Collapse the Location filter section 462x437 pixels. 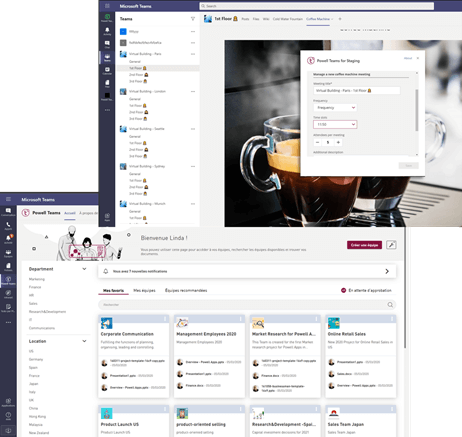(x=84, y=341)
